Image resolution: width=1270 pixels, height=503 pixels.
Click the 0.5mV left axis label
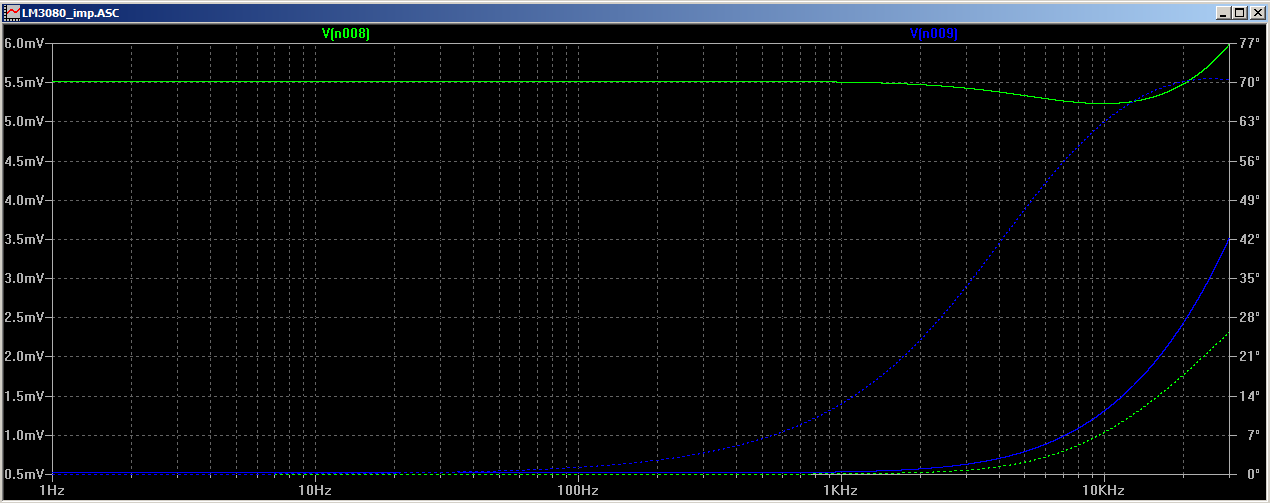coord(23,474)
